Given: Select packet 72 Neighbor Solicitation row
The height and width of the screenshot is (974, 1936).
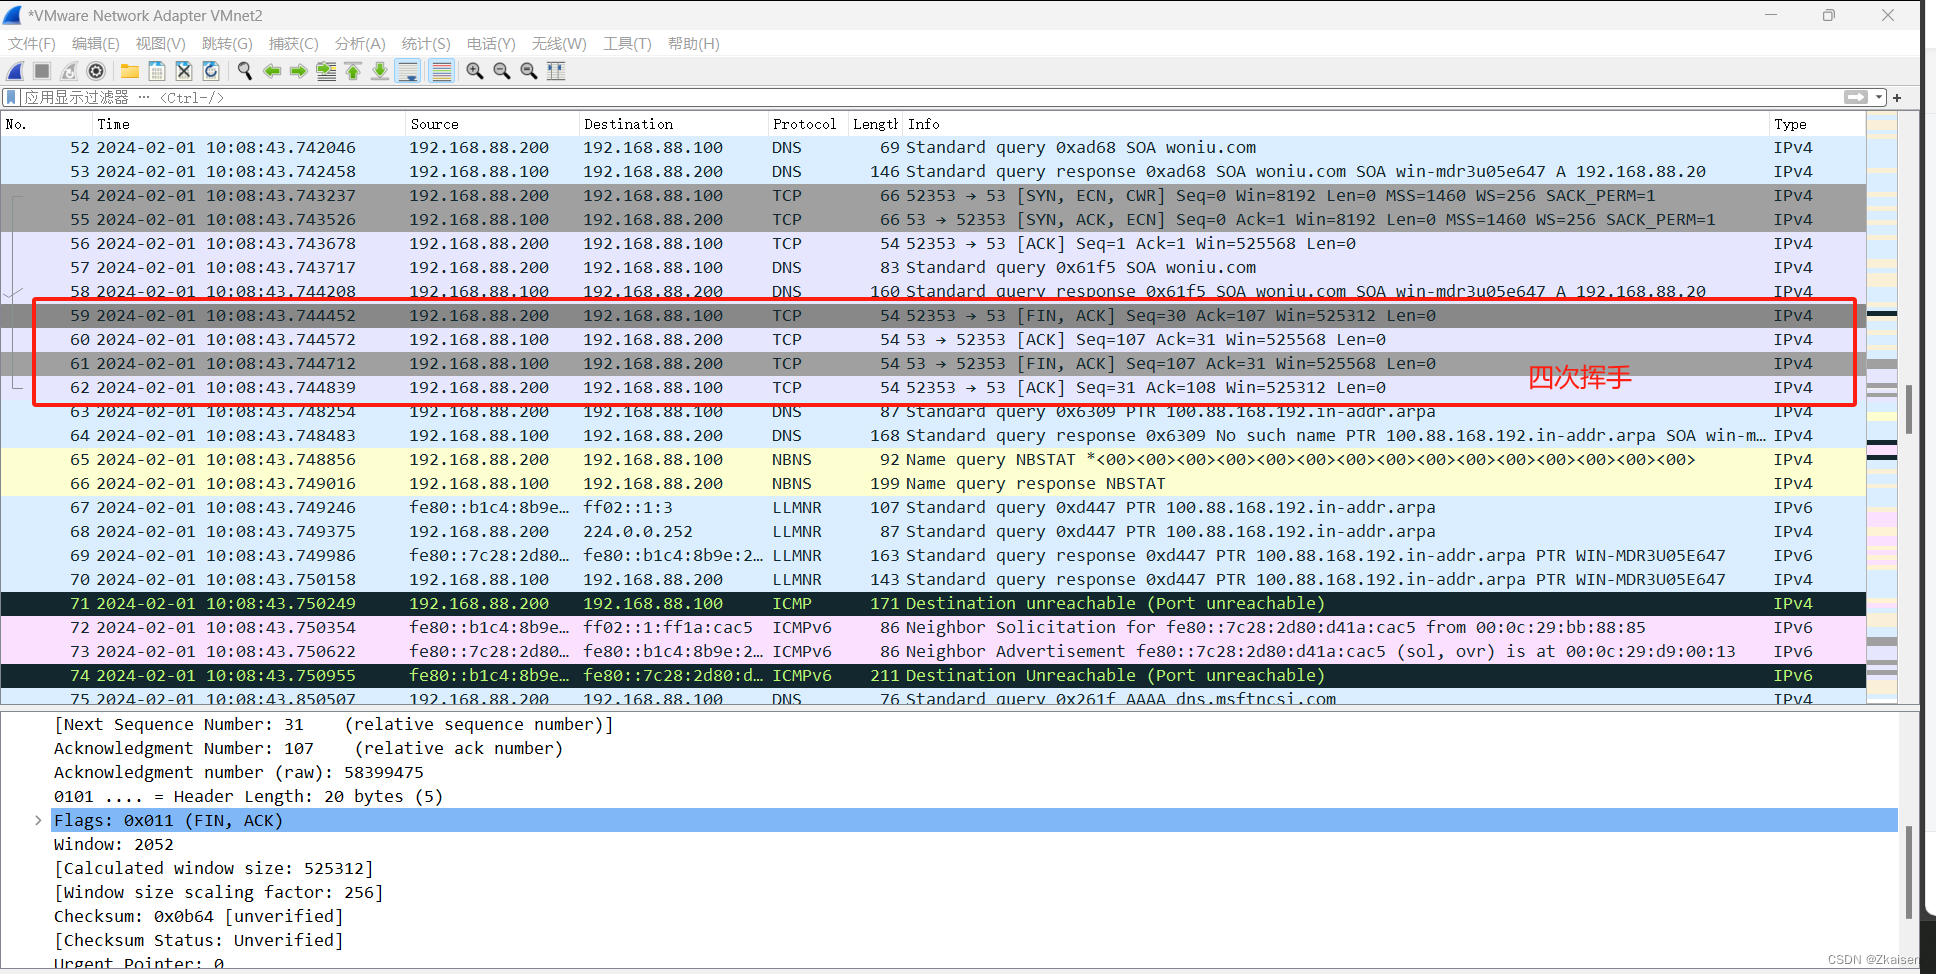Looking at the screenshot, I should [x=932, y=628].
